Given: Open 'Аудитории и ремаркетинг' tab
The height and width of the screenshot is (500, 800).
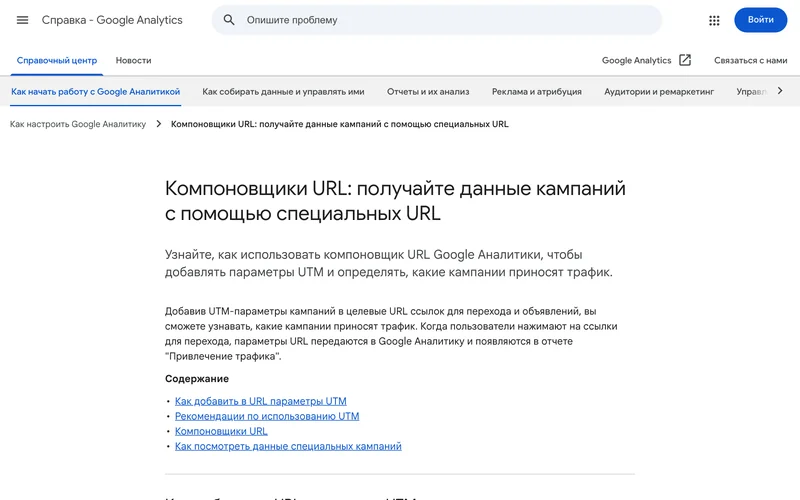Looking at the screenshot, I should click(x=659, y=92).
